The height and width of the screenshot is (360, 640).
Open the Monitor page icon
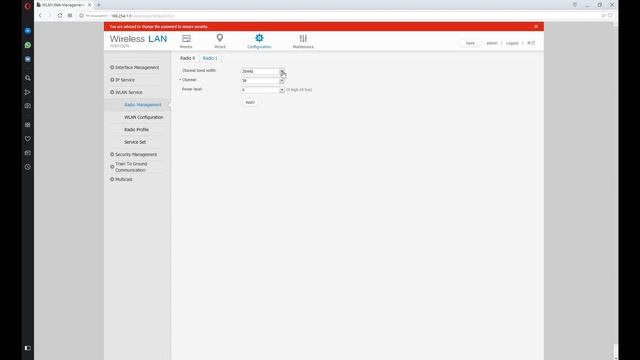pyautogui.click(x=186, y=39)
